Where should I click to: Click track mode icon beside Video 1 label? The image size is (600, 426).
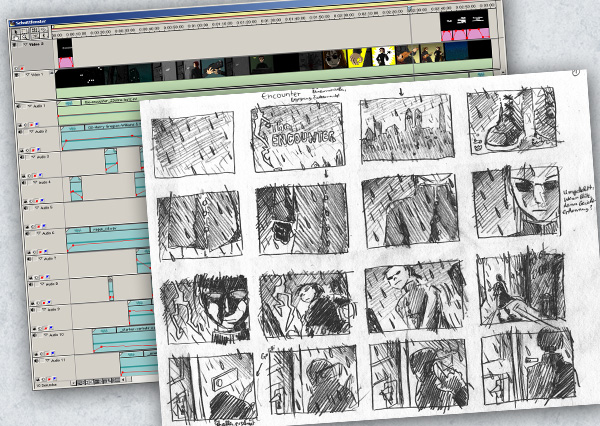[52, 73]
